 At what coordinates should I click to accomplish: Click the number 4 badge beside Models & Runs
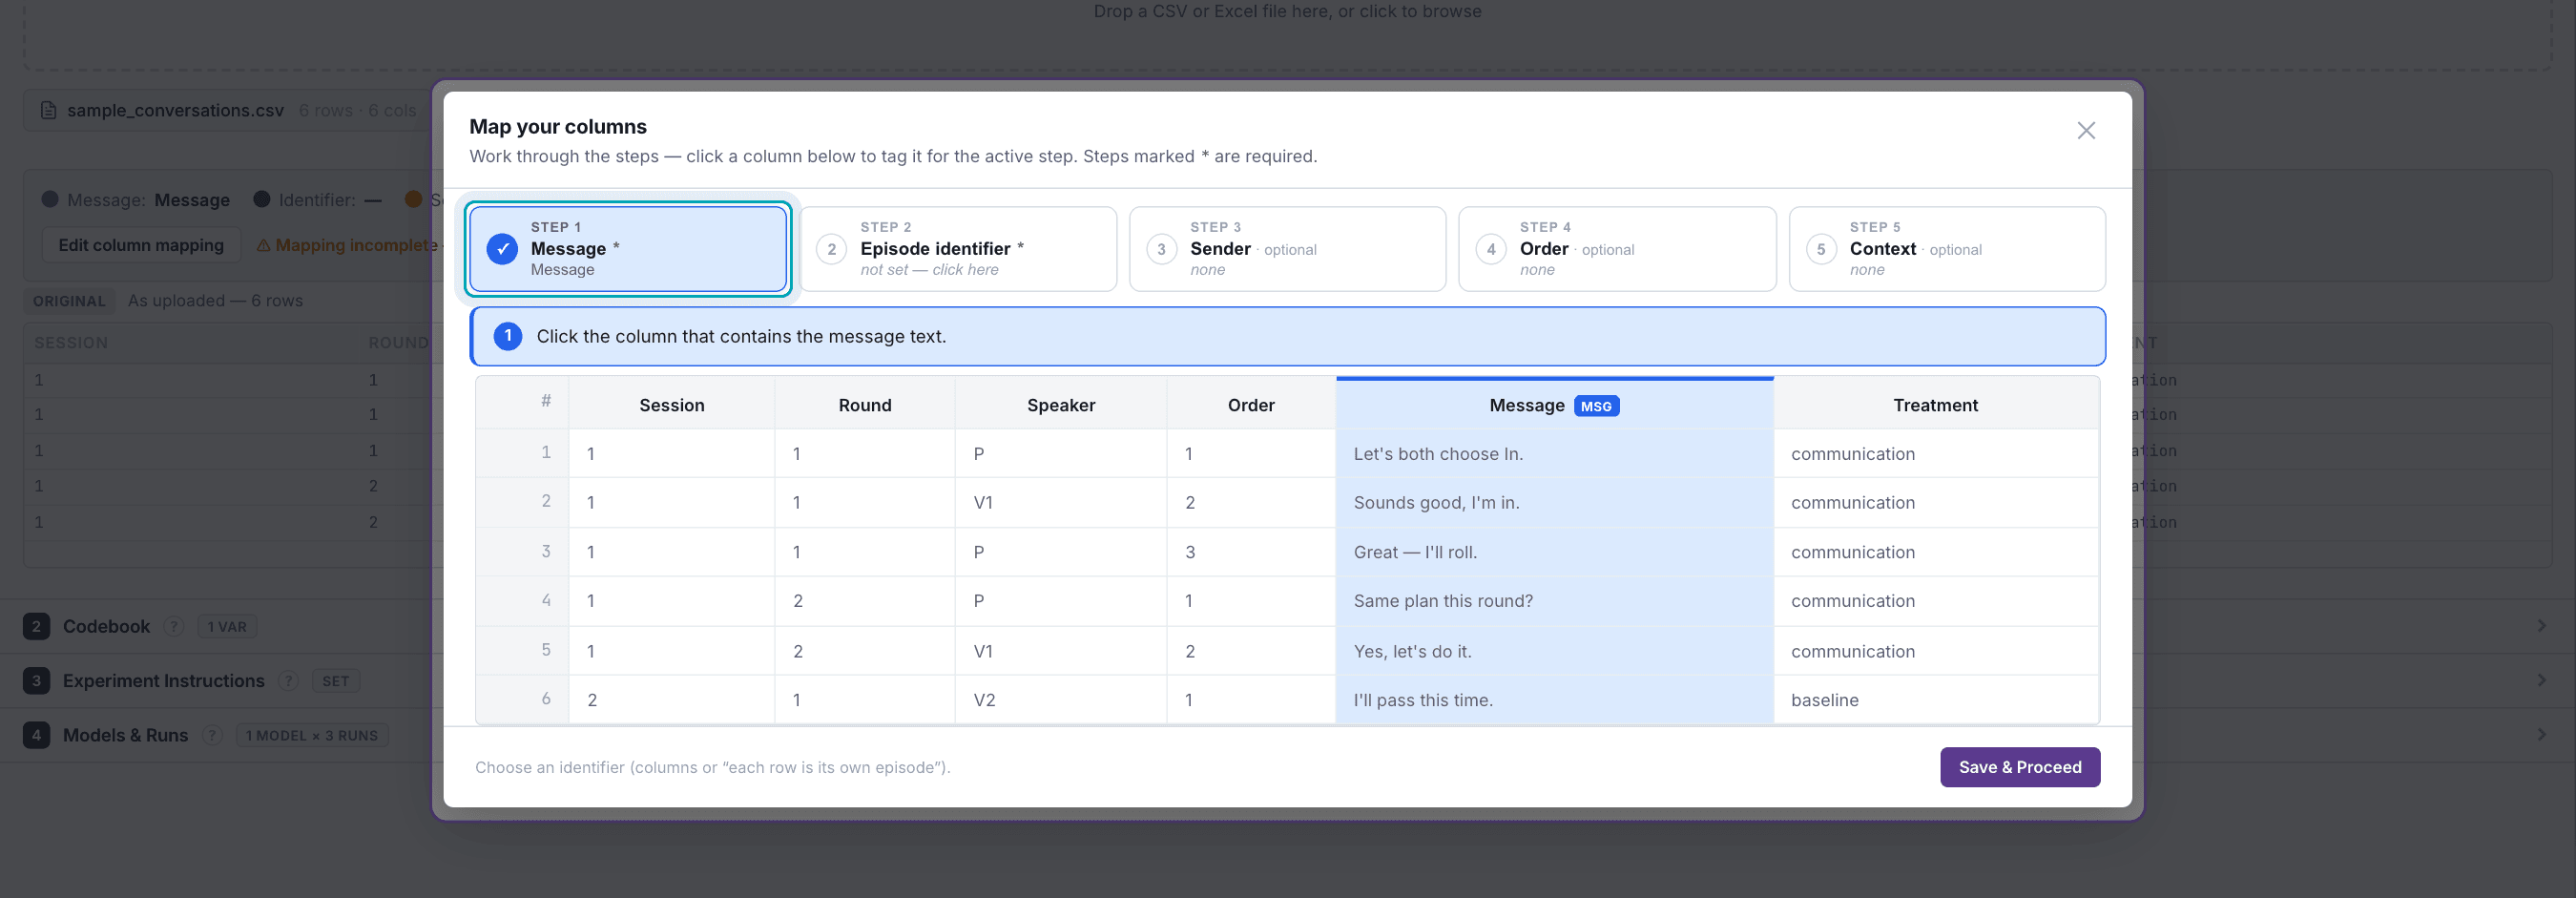[36, 736]
